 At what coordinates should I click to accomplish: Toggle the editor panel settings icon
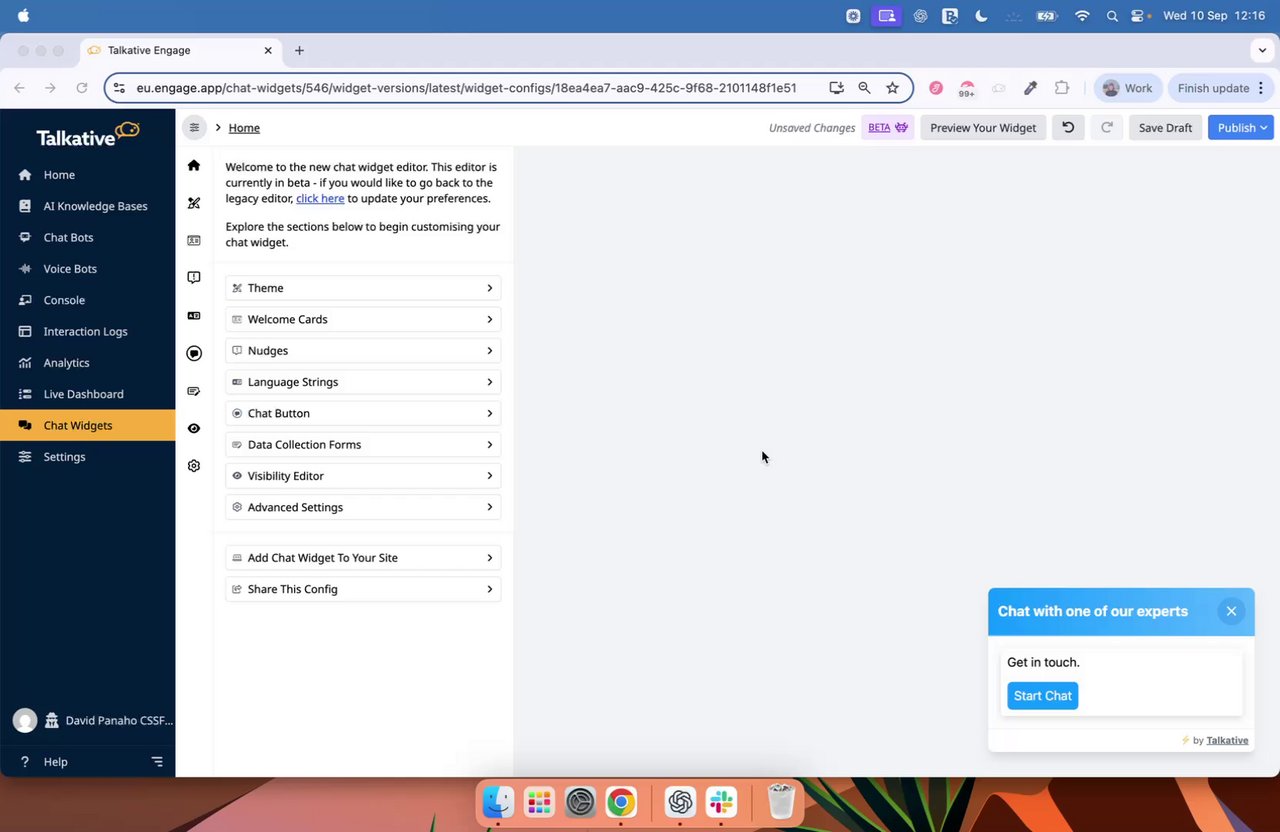pyautogui.click(x=194, y=127)
